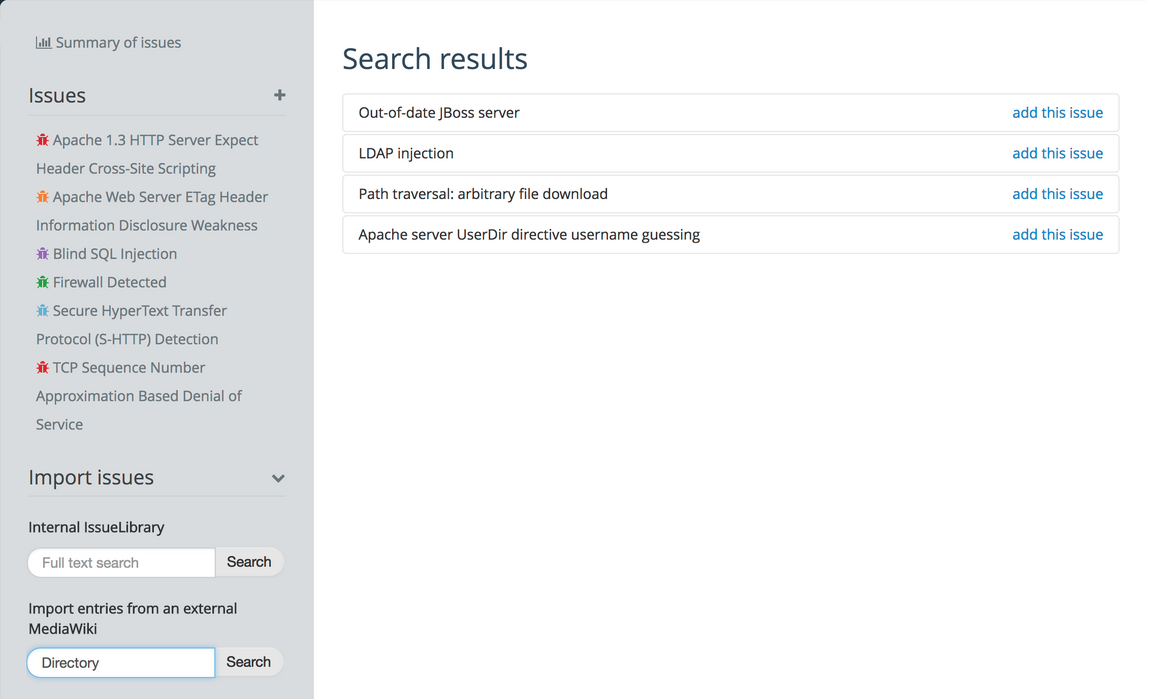The image size is (1152, 699).
Task: Click the Issues section heading
Action: (x=57, y=96)
